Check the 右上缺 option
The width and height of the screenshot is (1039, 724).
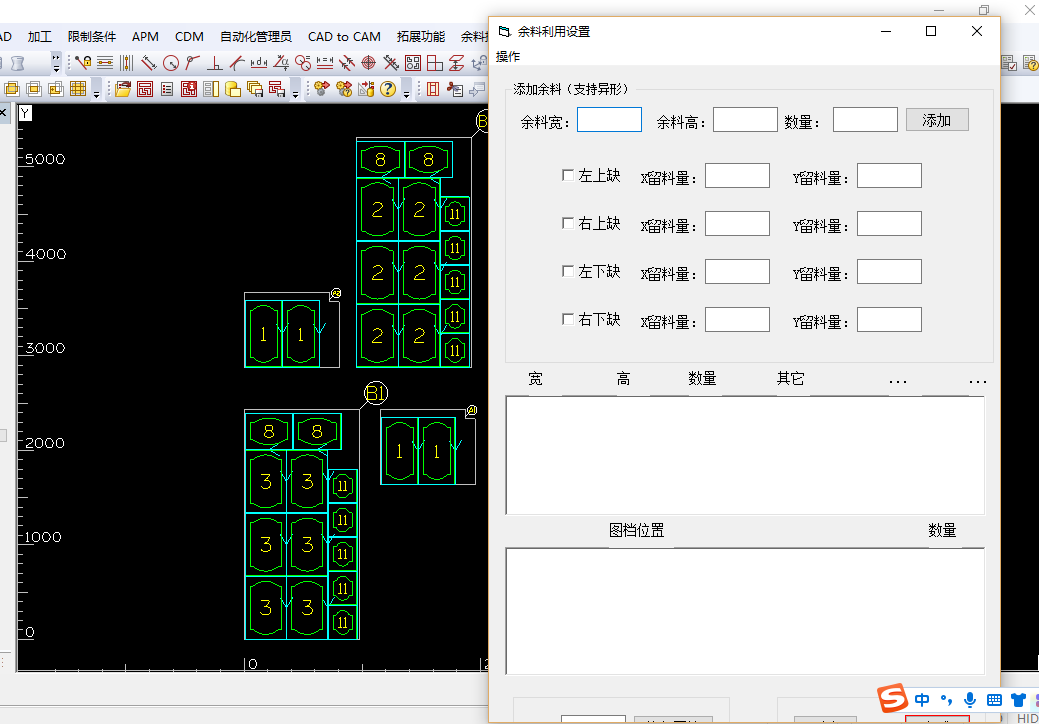click(568, 223)
